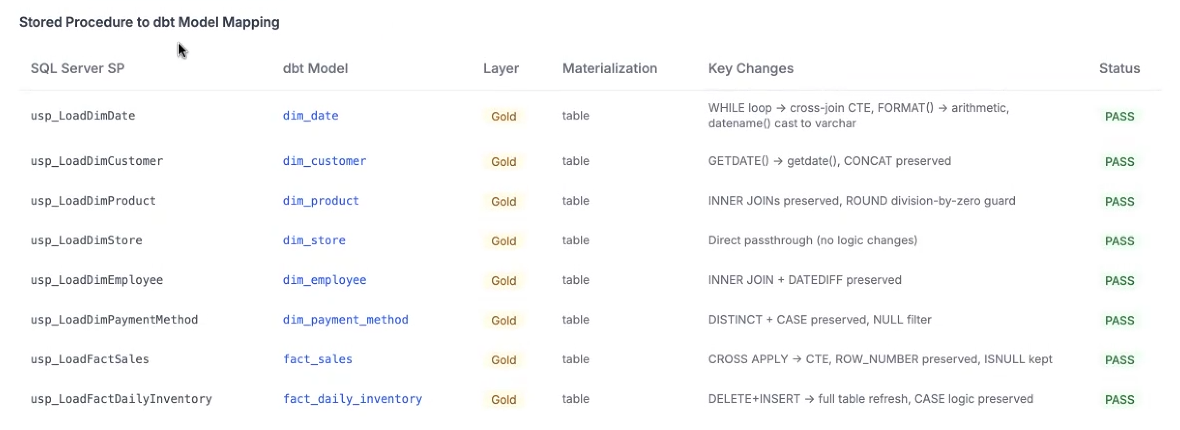The width and height of the screenshot is (1180, 430).
Task: Click the 'INNER JOIN + DATEDIFF preserved' text
Action: [x=804, y=280]
